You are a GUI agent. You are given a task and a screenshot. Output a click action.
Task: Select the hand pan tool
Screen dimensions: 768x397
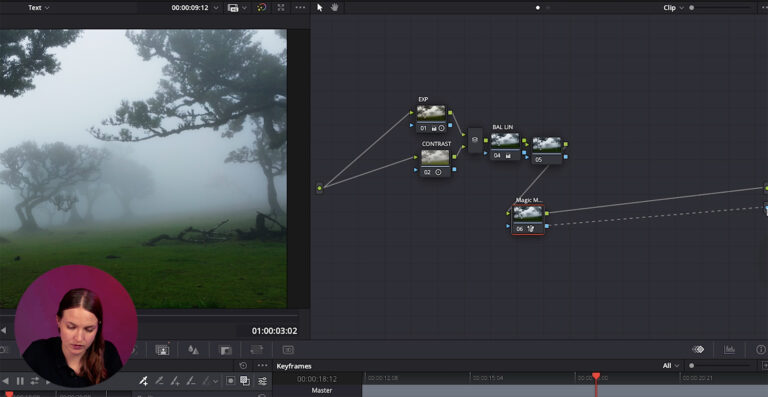[335, 8]
